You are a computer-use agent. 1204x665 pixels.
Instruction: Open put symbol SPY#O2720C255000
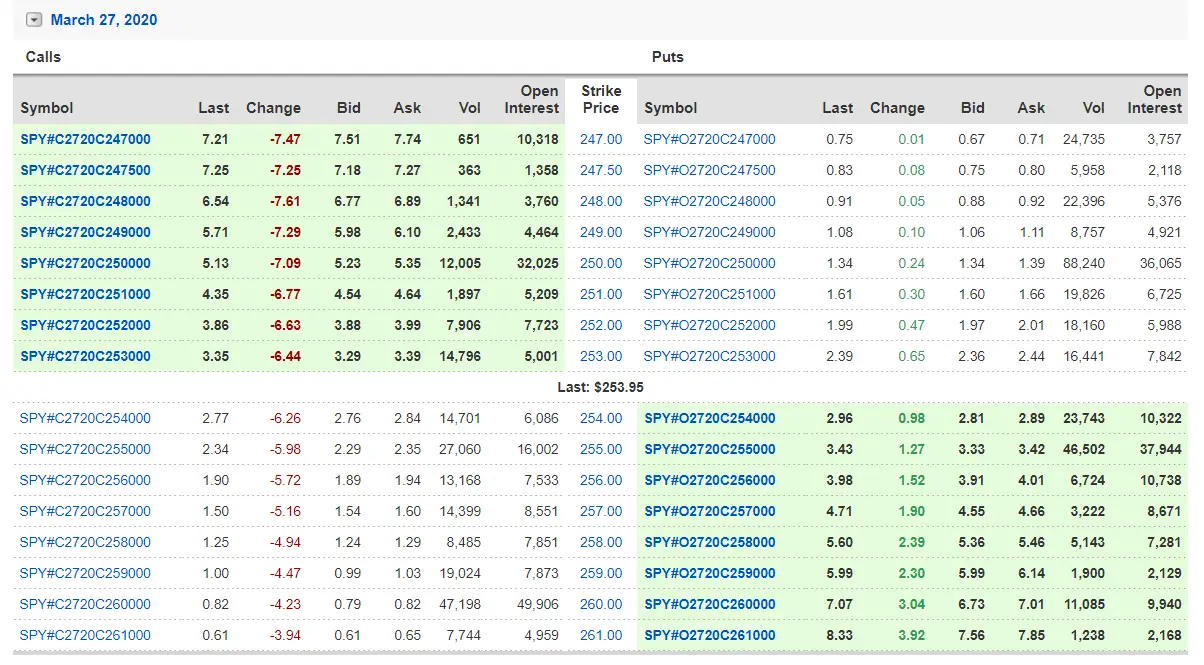(x=710, y=449)
